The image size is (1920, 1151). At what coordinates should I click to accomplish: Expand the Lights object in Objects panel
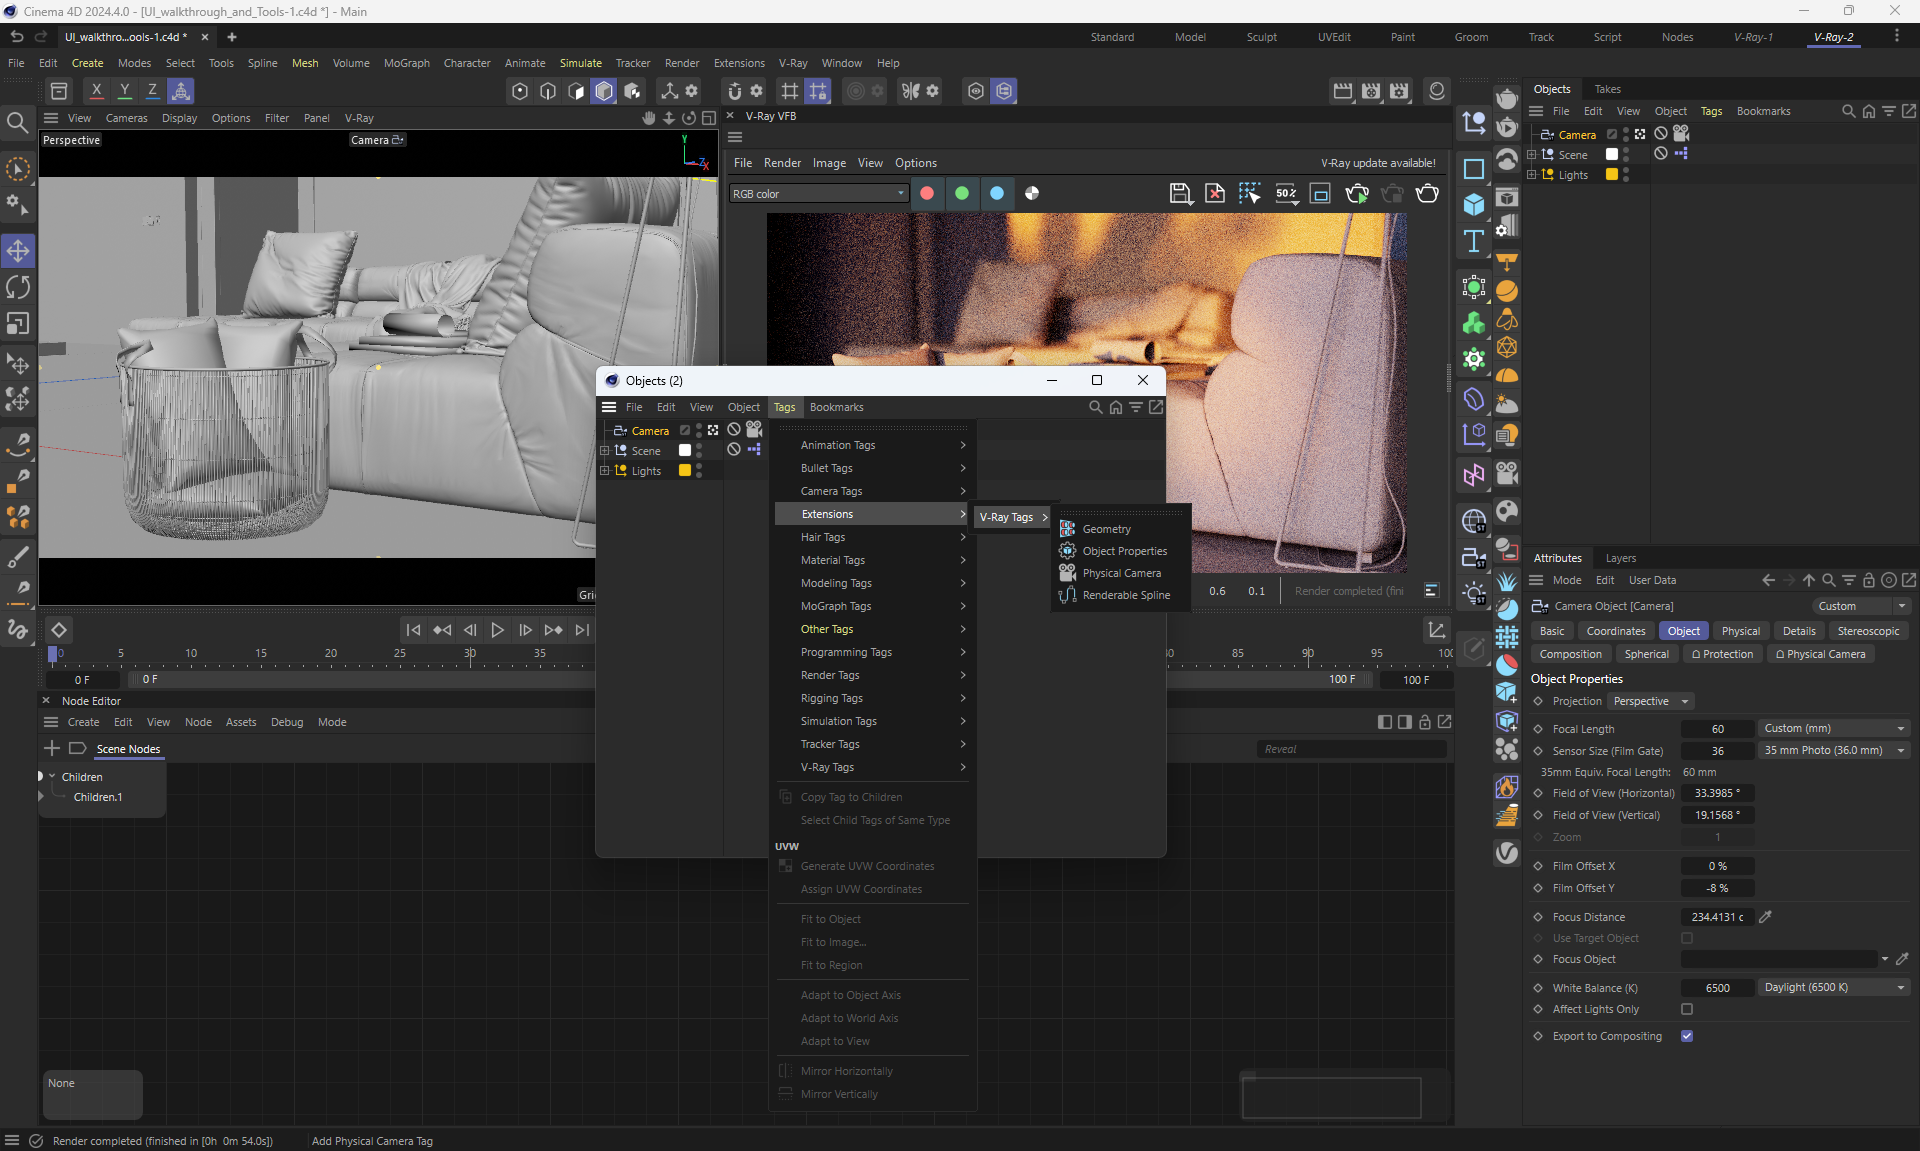point(1531,175)
